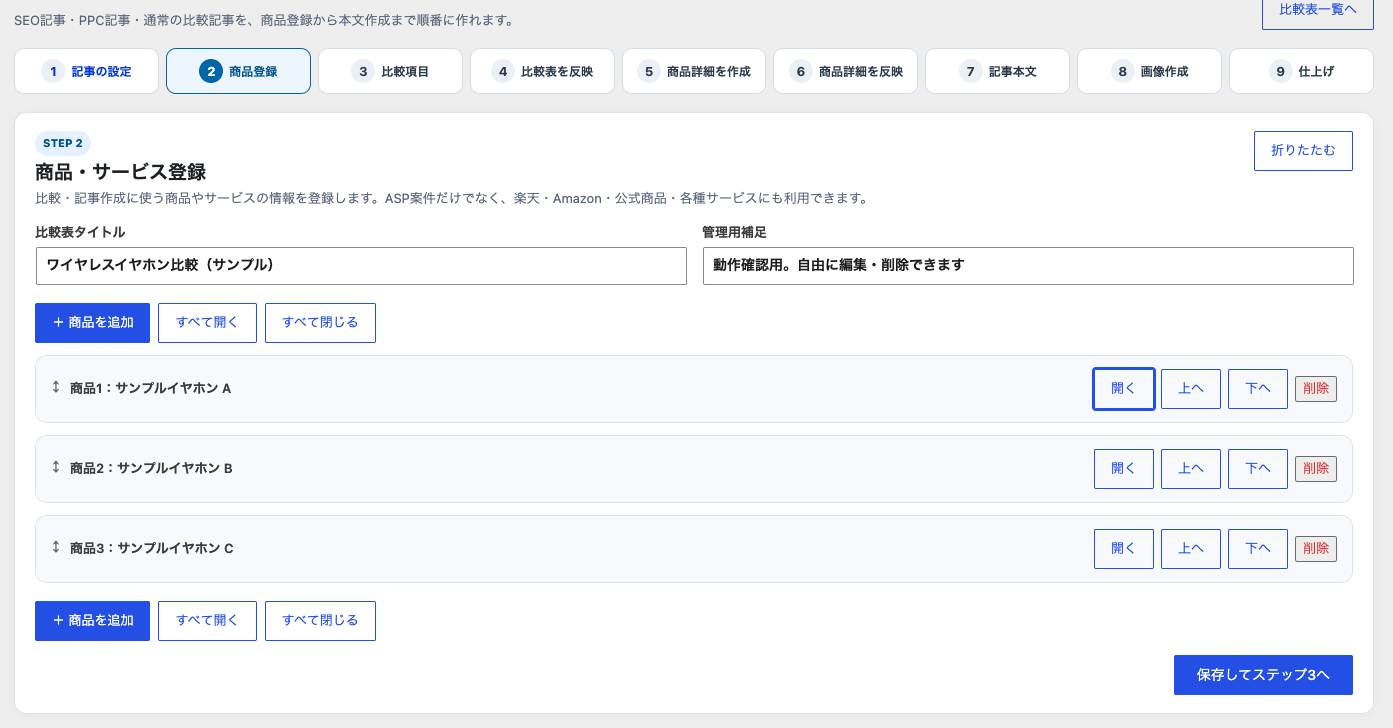Go to step 1 記事の設定
The image size is (1393, 728).
pyautogui.click(x=87, y=71)
